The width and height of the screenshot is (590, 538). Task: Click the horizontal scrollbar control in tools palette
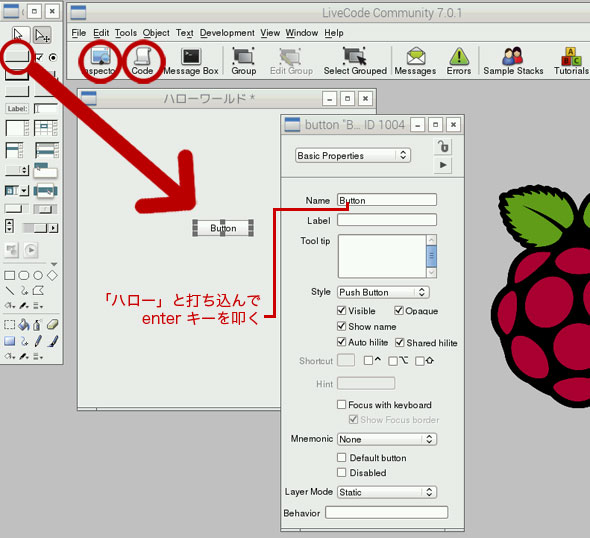(40, 228)
